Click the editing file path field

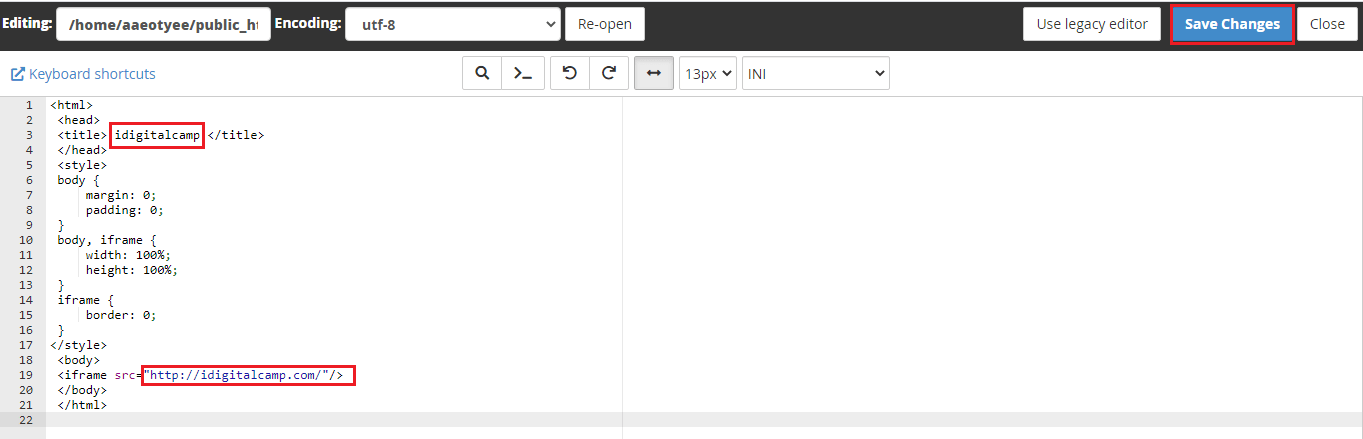(163, 24)
